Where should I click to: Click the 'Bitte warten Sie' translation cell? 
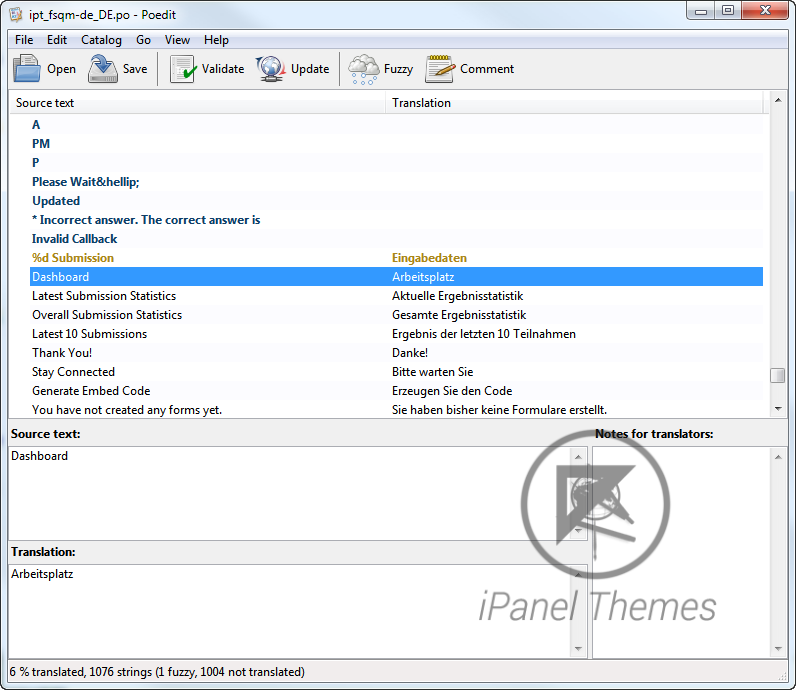click(433, 372)
